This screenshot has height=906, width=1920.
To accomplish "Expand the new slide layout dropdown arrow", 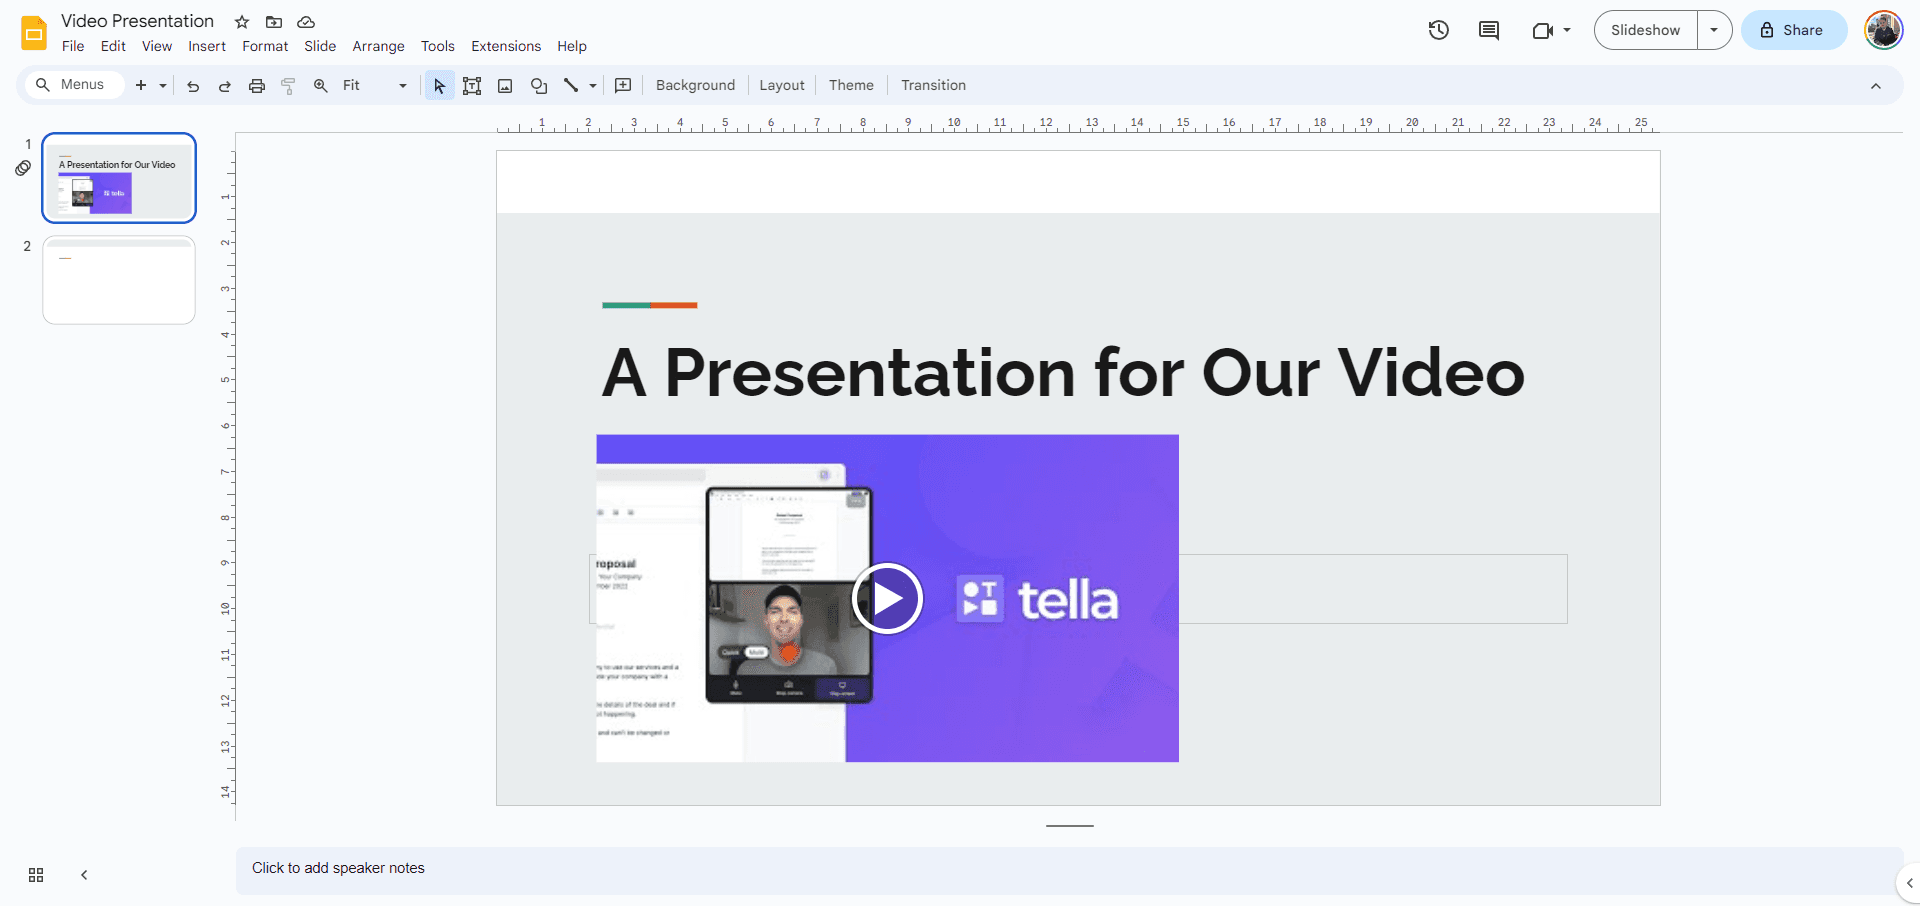I will tap(162, 86).
